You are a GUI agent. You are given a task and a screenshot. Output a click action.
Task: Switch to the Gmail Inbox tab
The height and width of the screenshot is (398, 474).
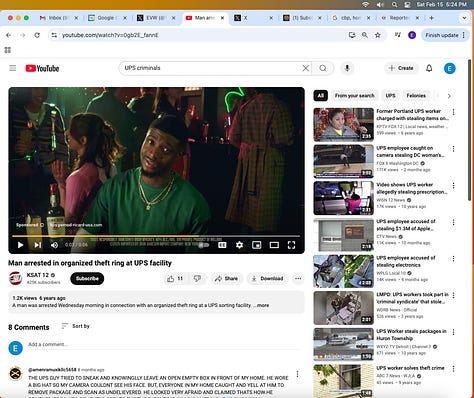[x=58, y=18]
